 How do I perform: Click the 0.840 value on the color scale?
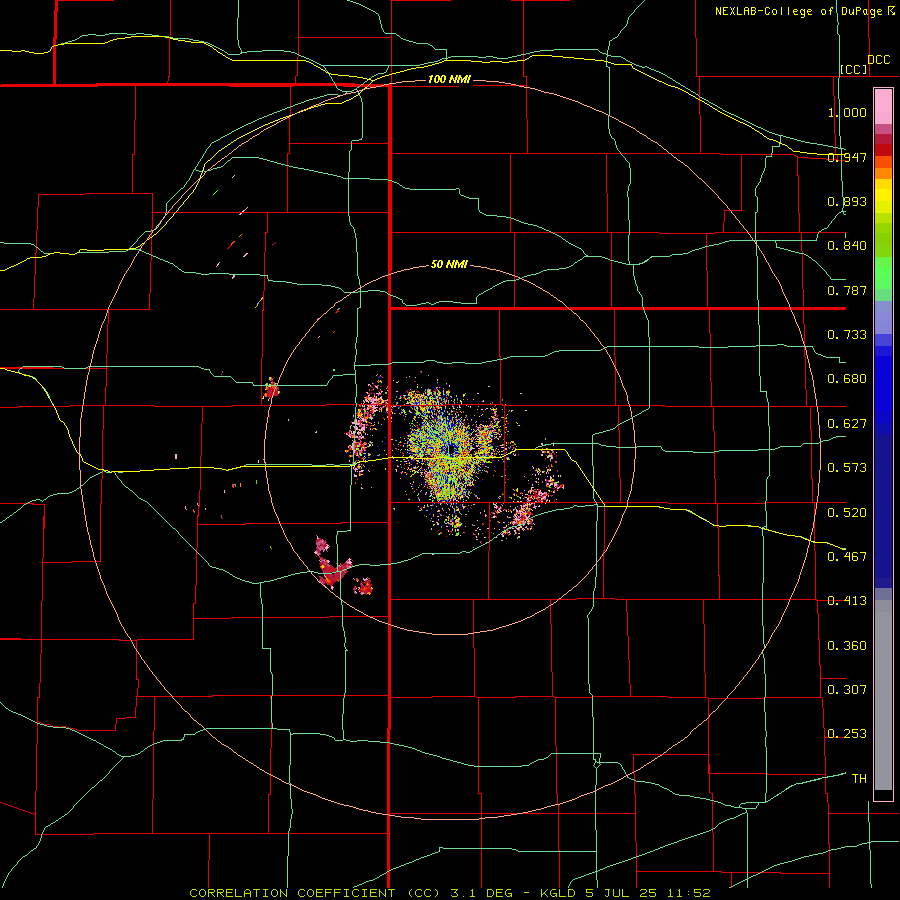(x=847, y=246)
